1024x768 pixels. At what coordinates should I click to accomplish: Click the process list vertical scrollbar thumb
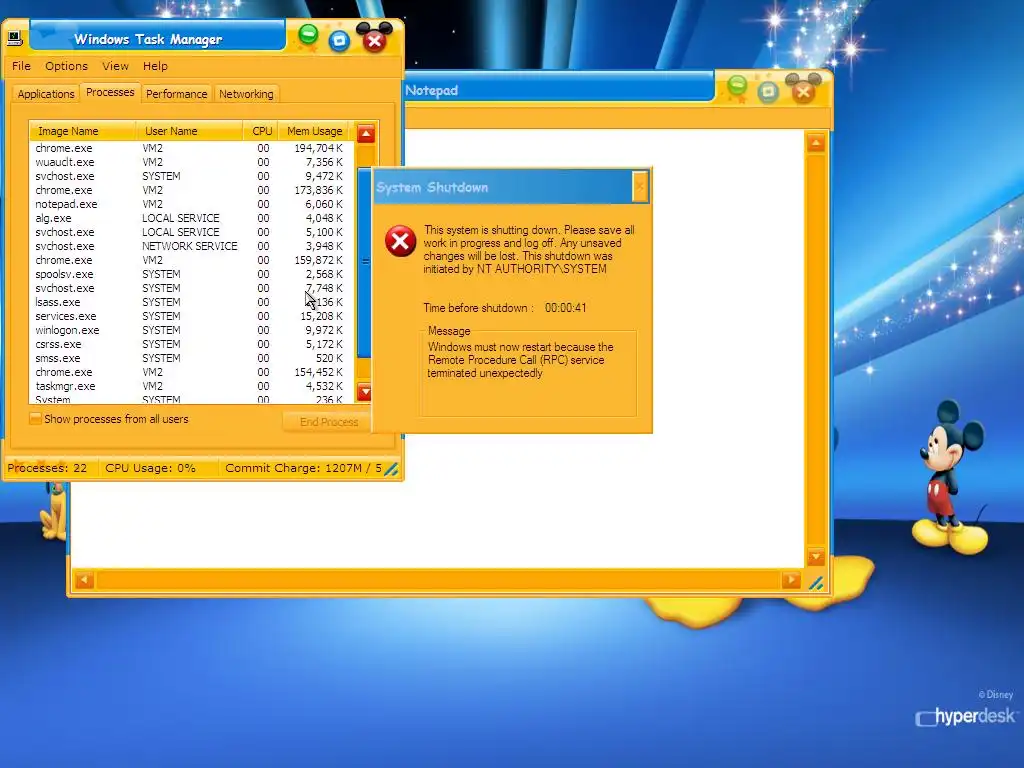tap(364, 263)
